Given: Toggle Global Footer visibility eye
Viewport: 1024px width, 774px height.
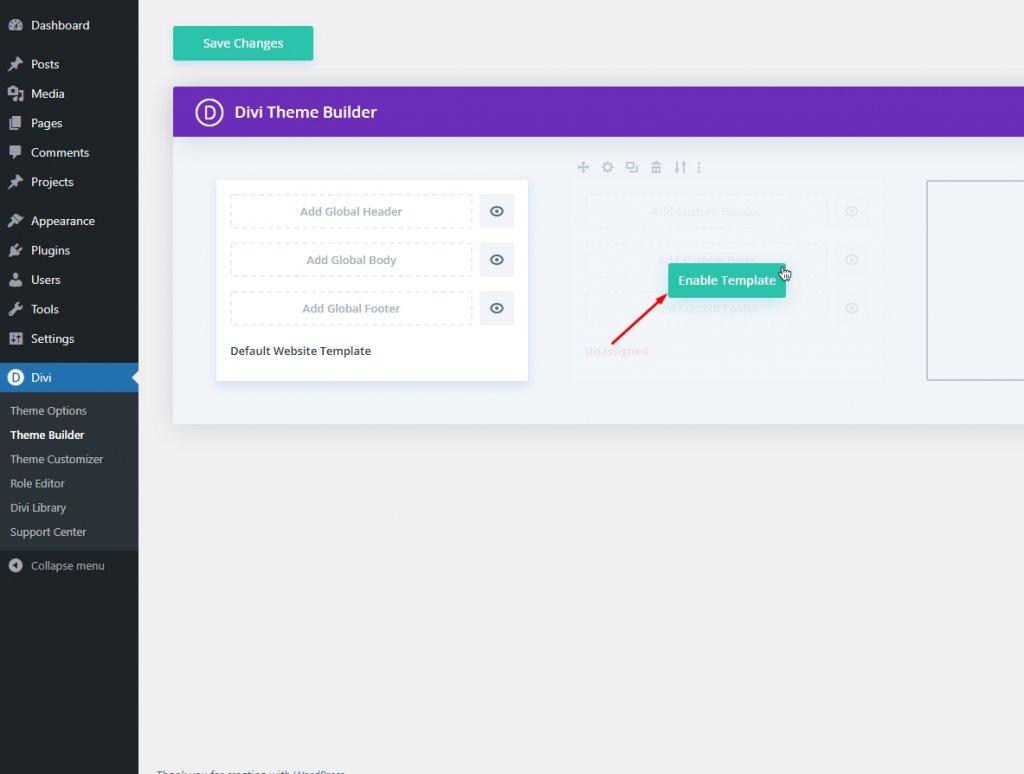Looking at the screenshot, I should (x=496, y=308).
